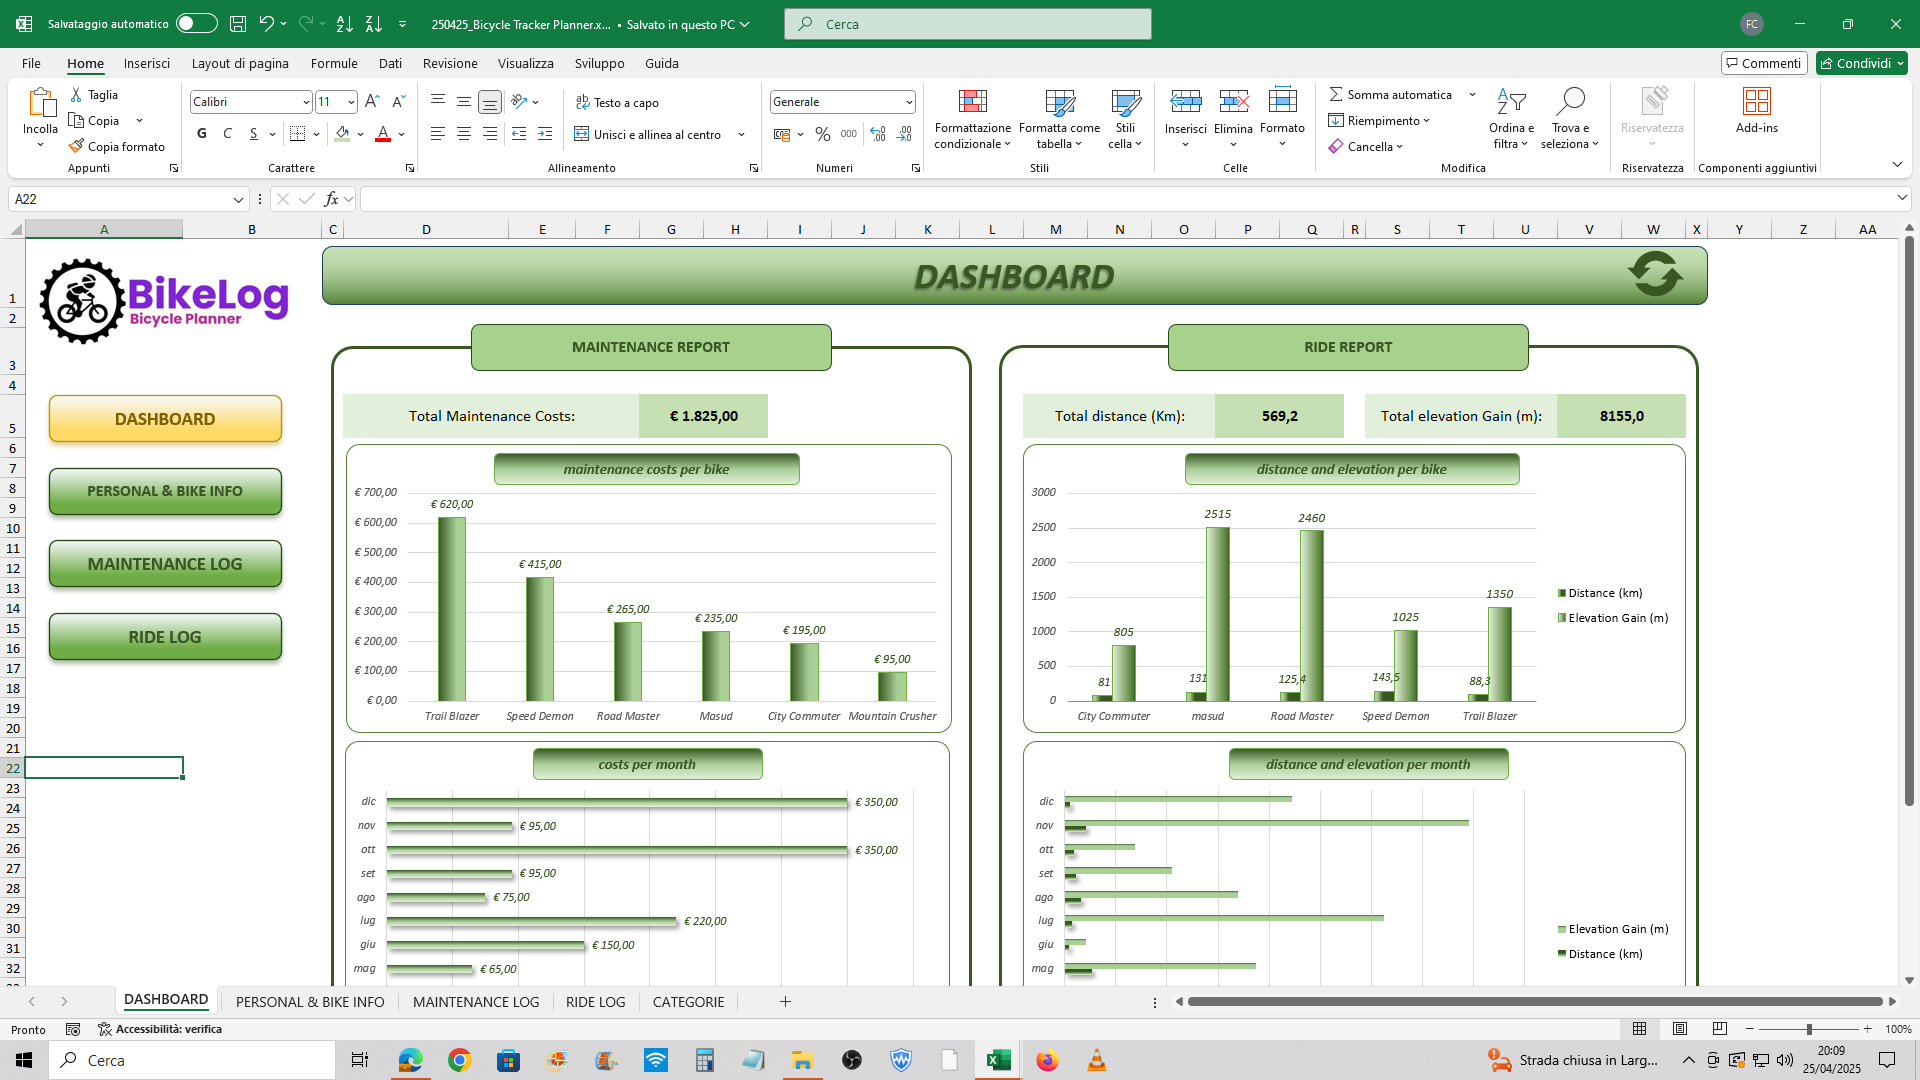This screenshot has height=1080, width=1920.
Task: Align text to the left
Action: pos(438,134)
